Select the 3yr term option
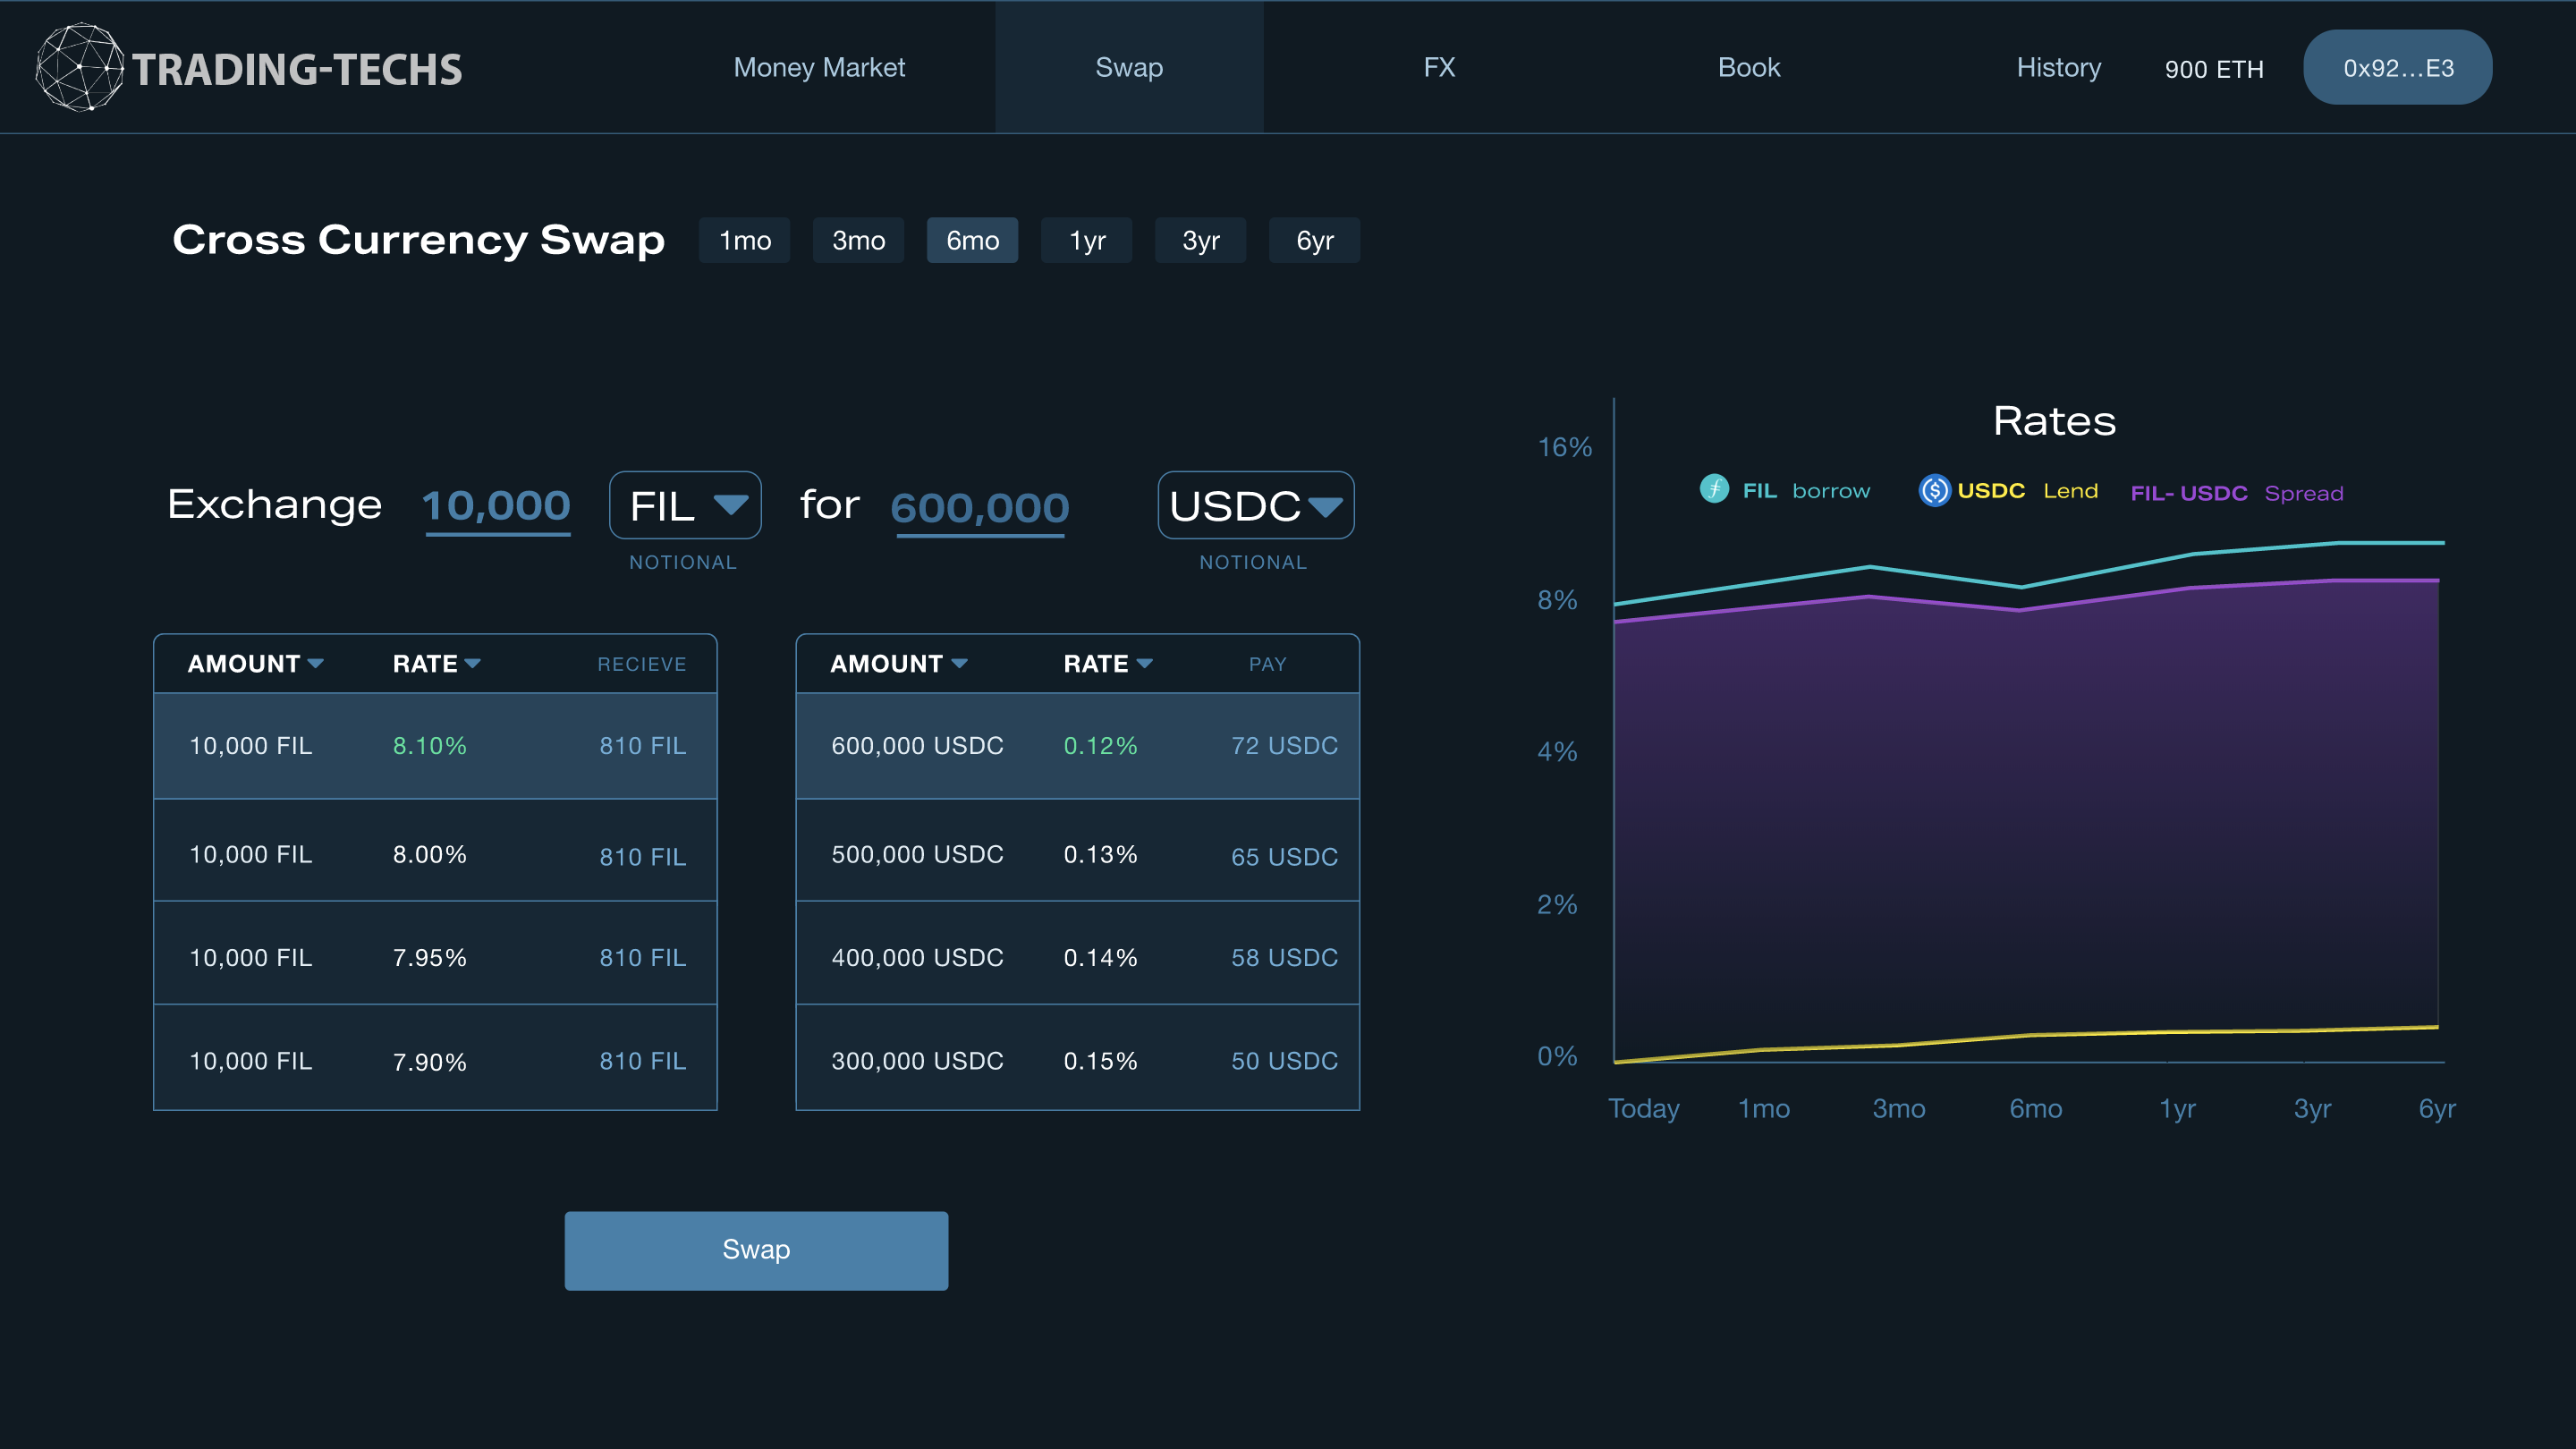Viewport: 2576px width, 1449px height. pos(1201,240)
